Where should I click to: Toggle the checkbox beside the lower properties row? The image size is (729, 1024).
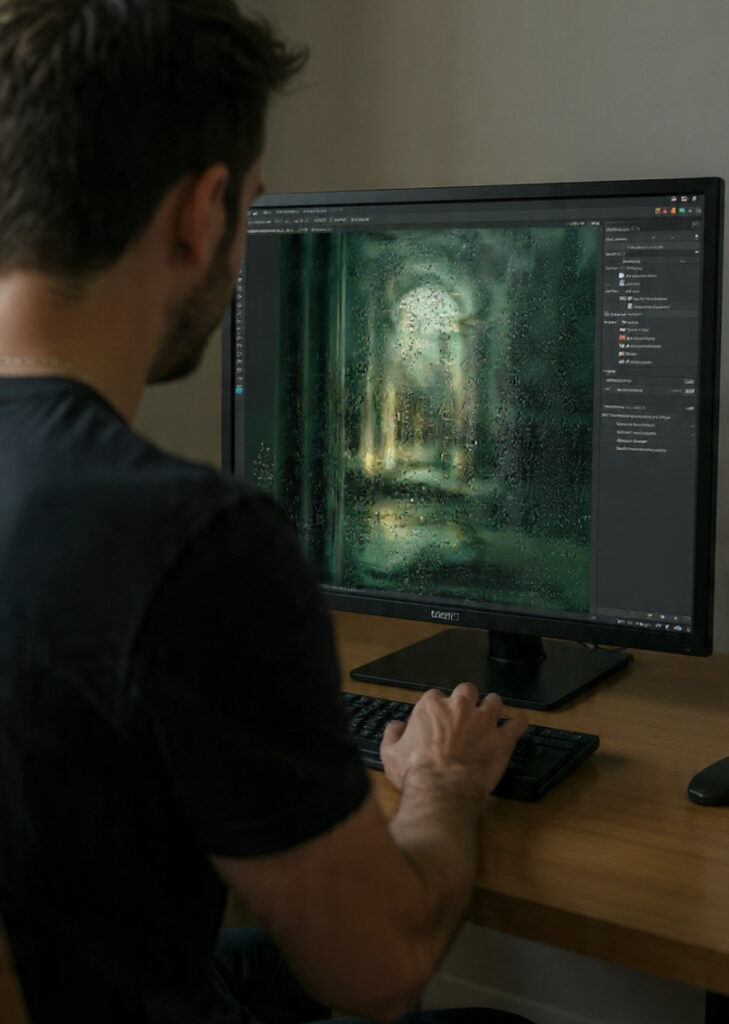click(x=689, y=390)
